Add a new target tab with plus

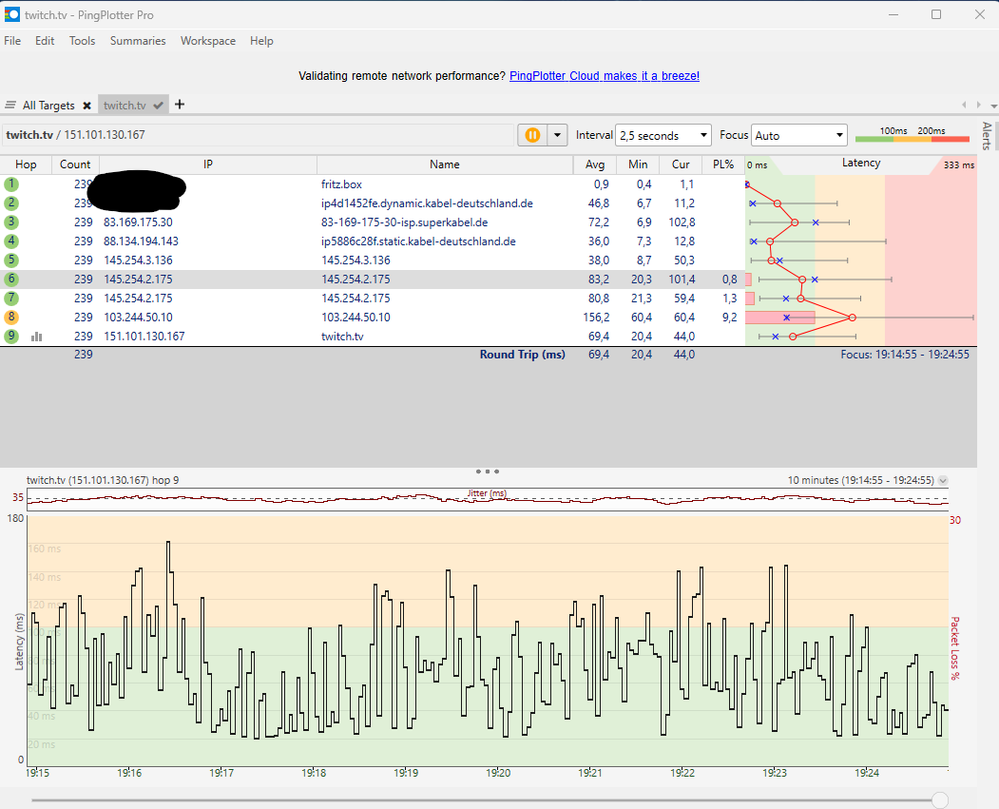(x=180, y=104)
